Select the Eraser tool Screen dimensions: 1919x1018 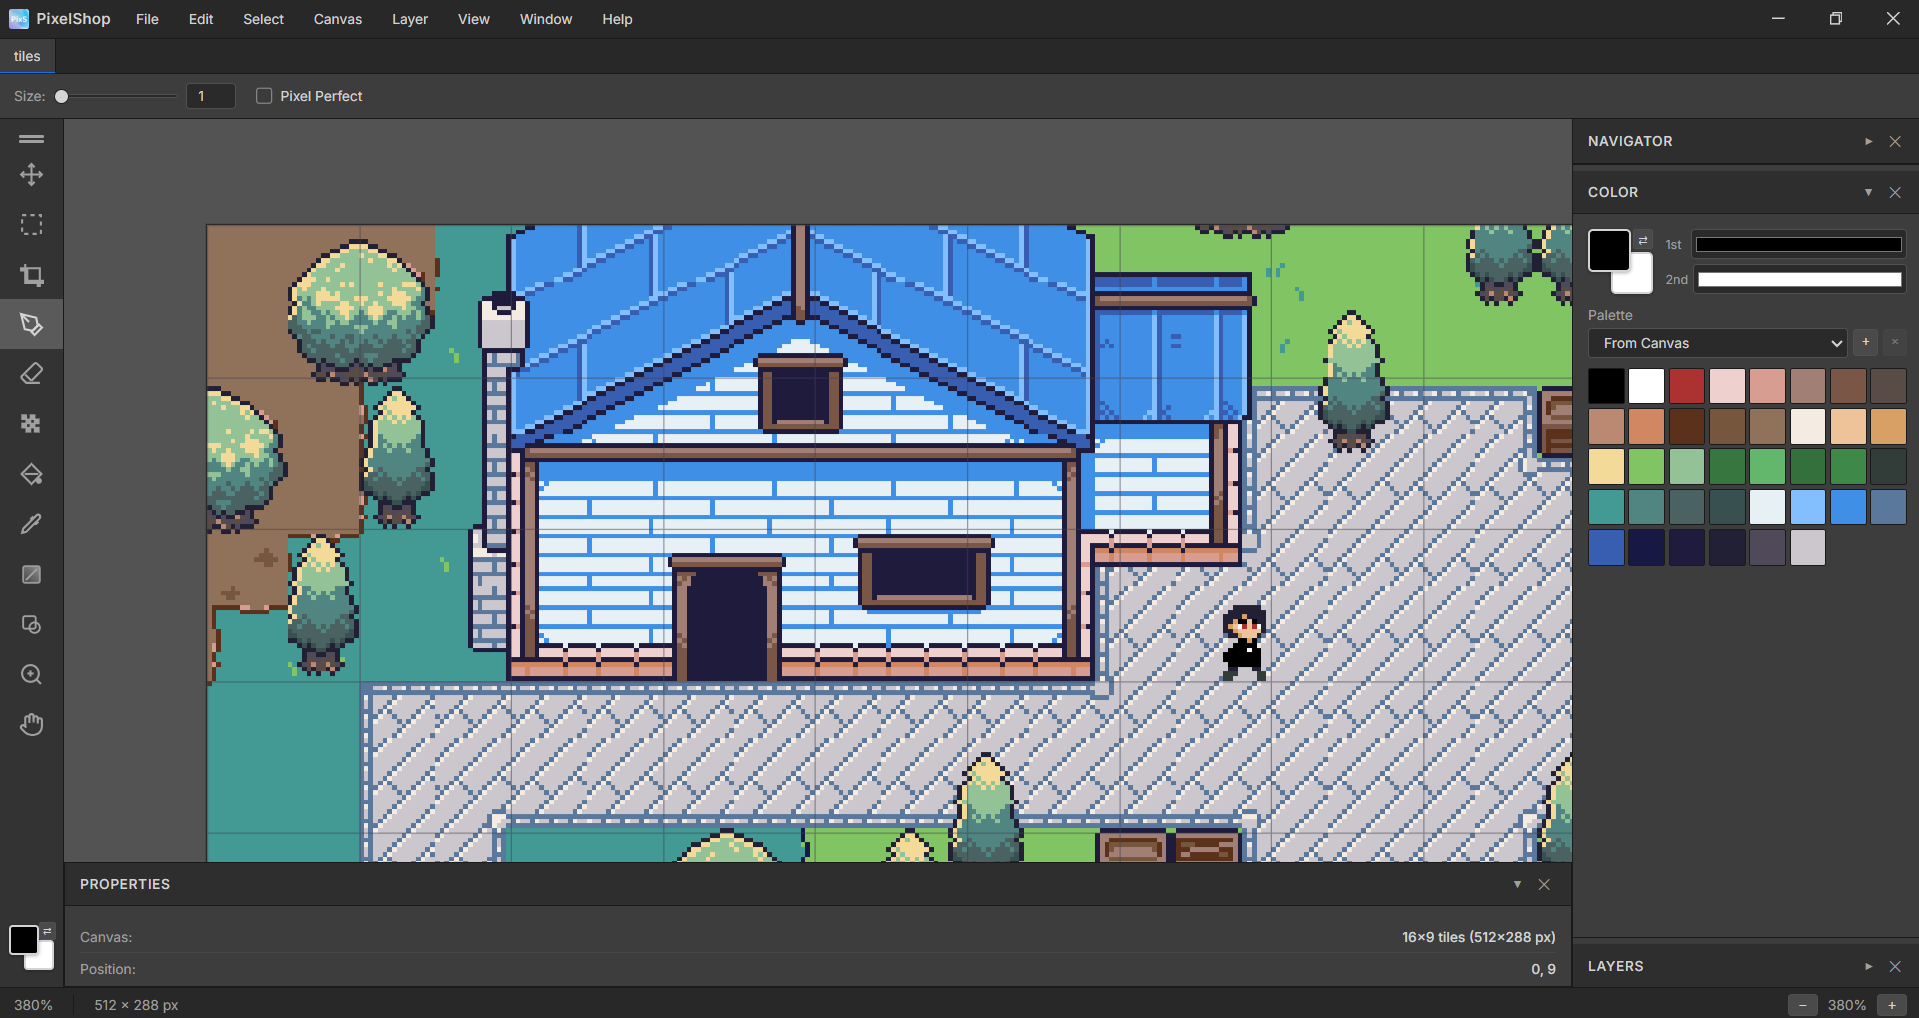(x=31, y=375)
